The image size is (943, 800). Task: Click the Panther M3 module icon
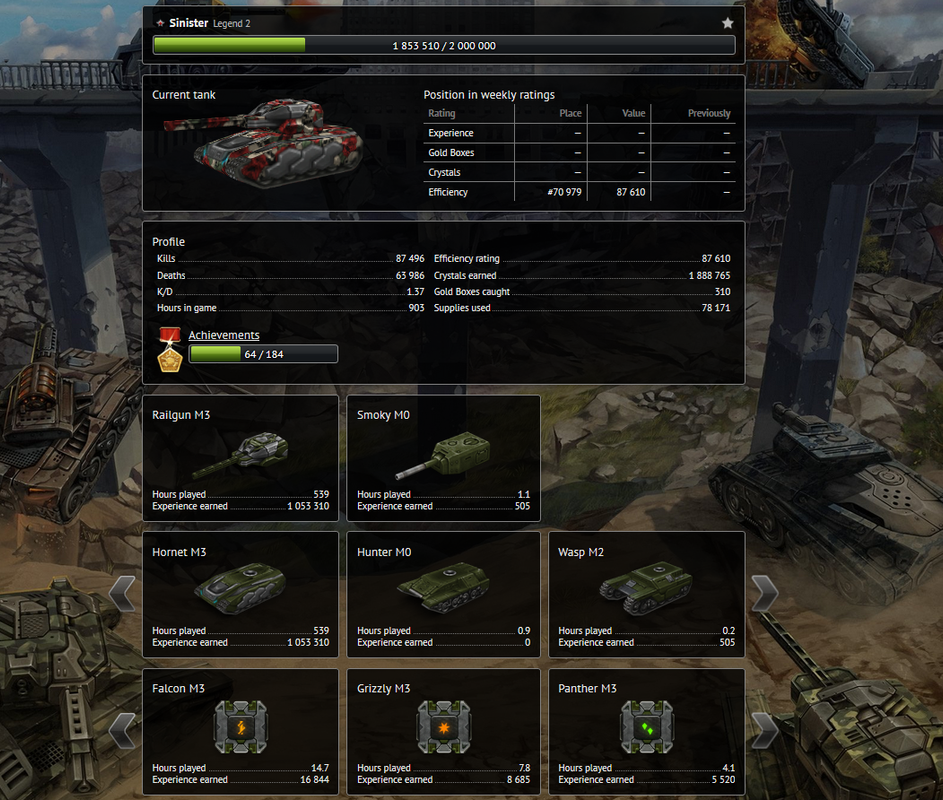click(647, 727)
